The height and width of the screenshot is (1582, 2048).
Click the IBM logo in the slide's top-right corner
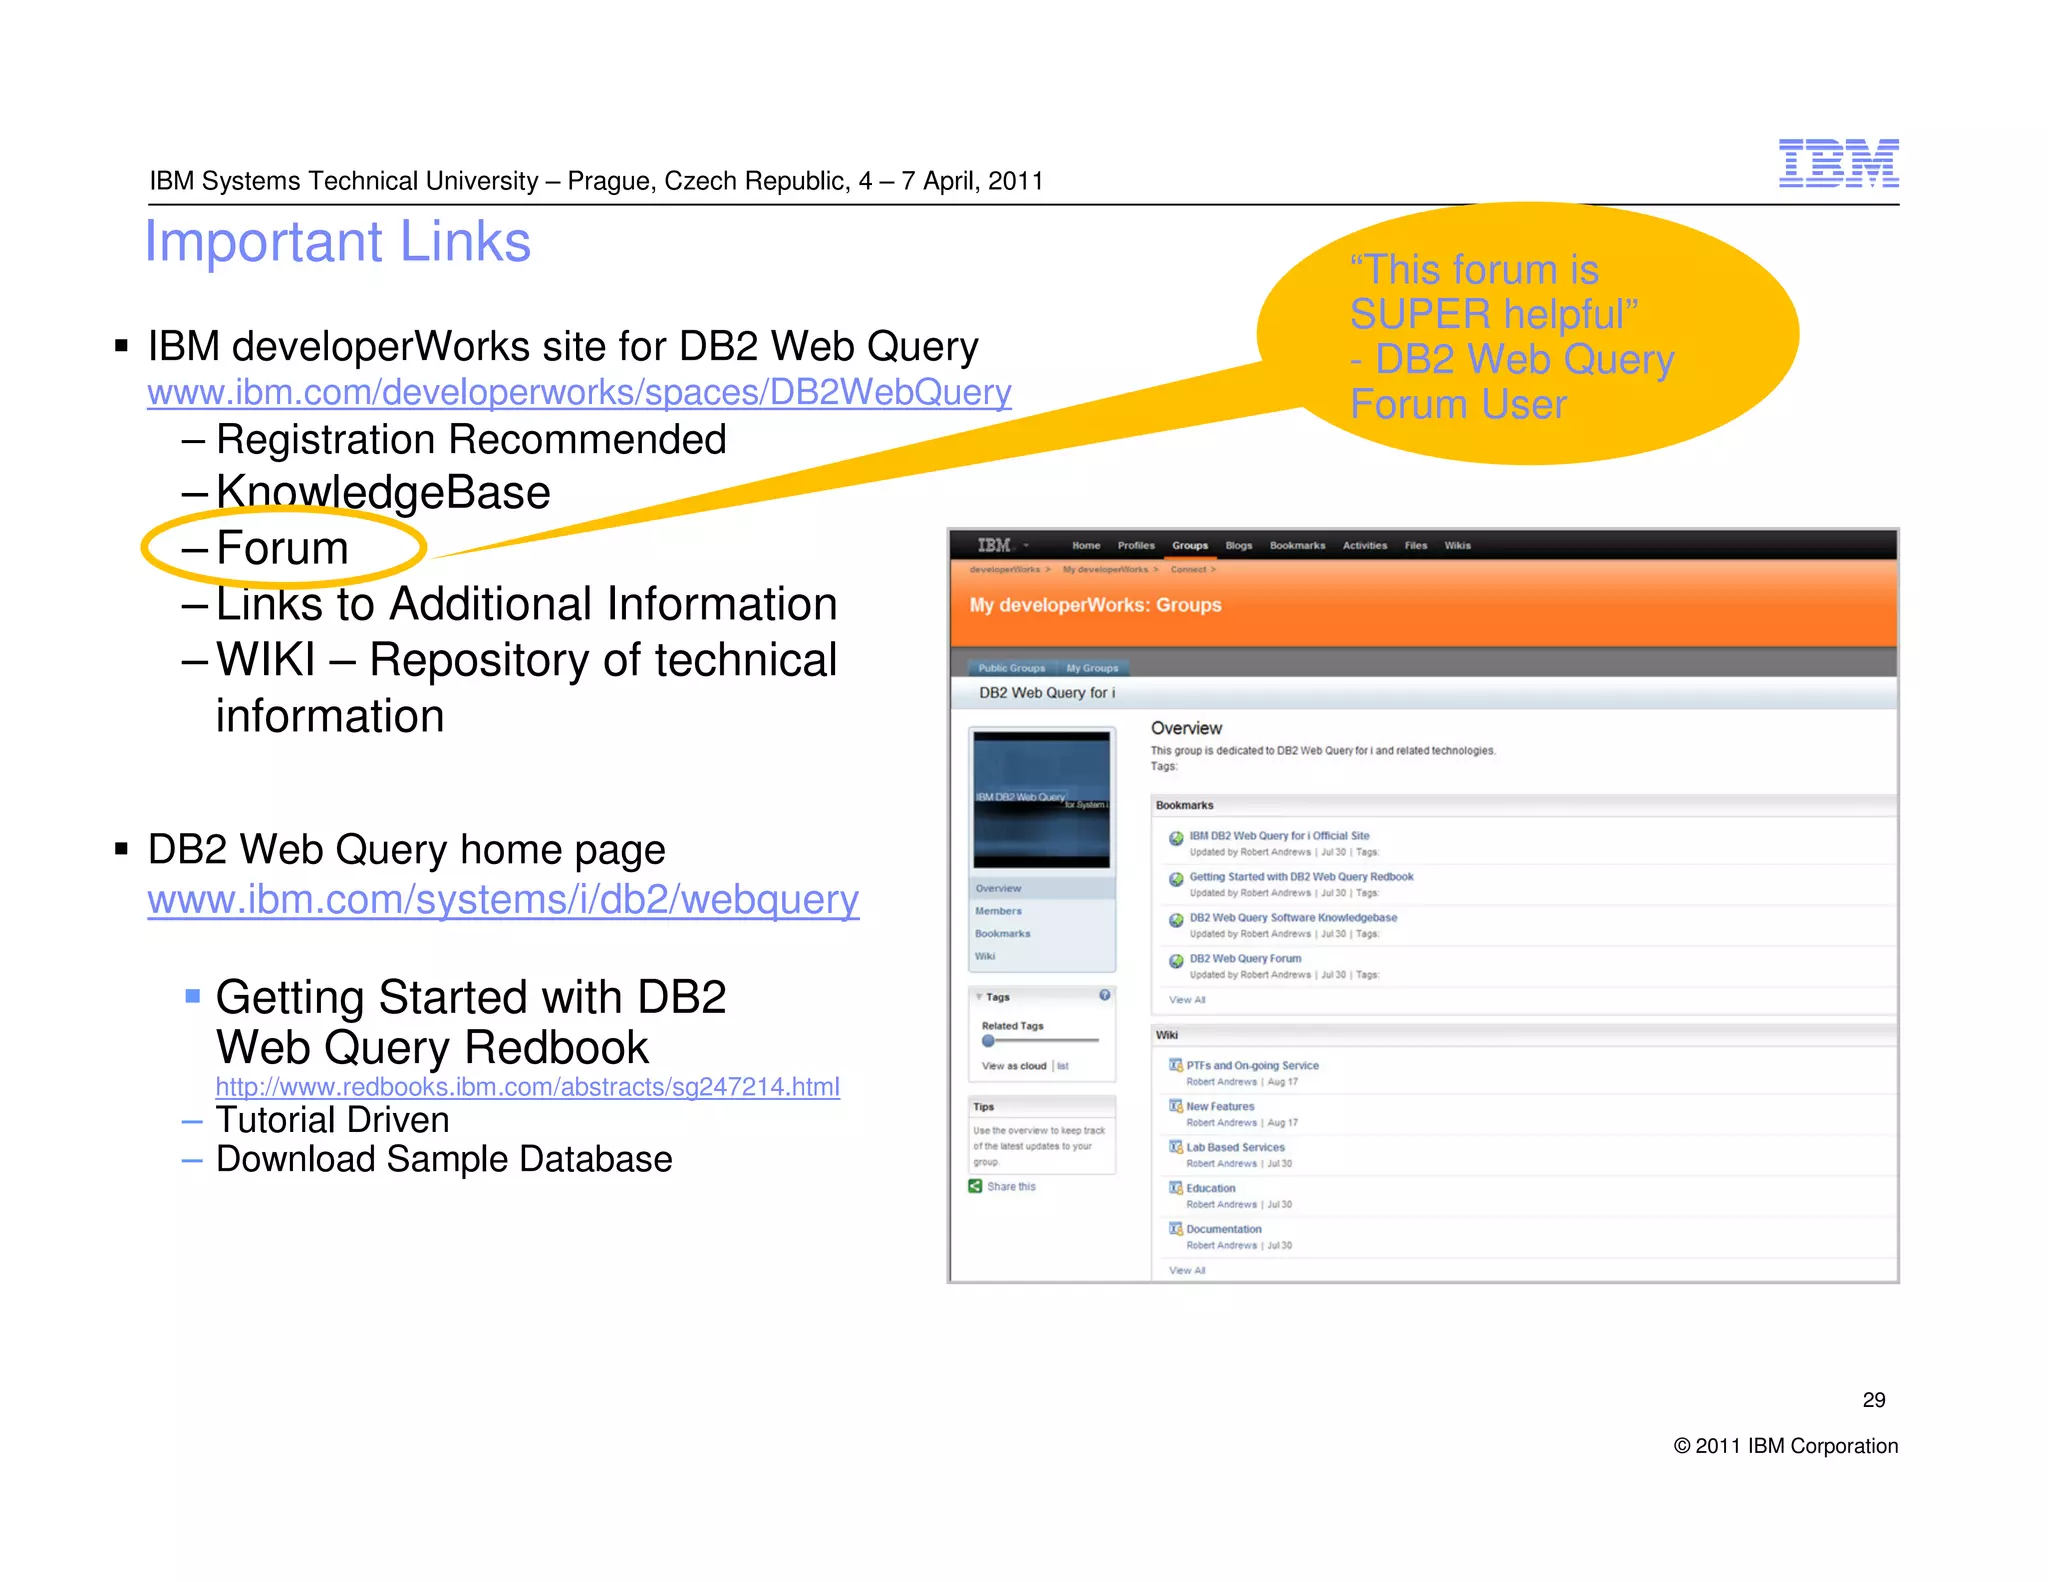pos(1838,163)
